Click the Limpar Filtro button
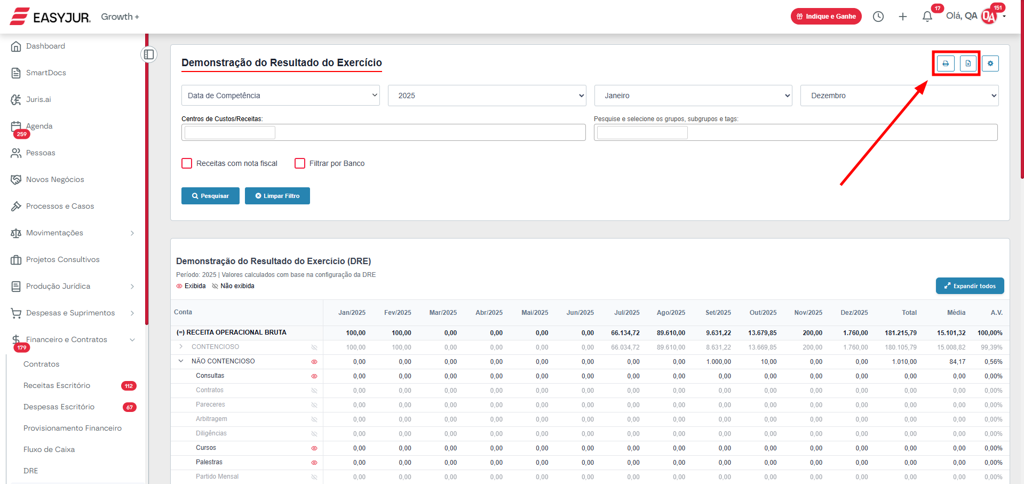The height and width of the screenshot is (484, 1024). click(x=277, y=196)
